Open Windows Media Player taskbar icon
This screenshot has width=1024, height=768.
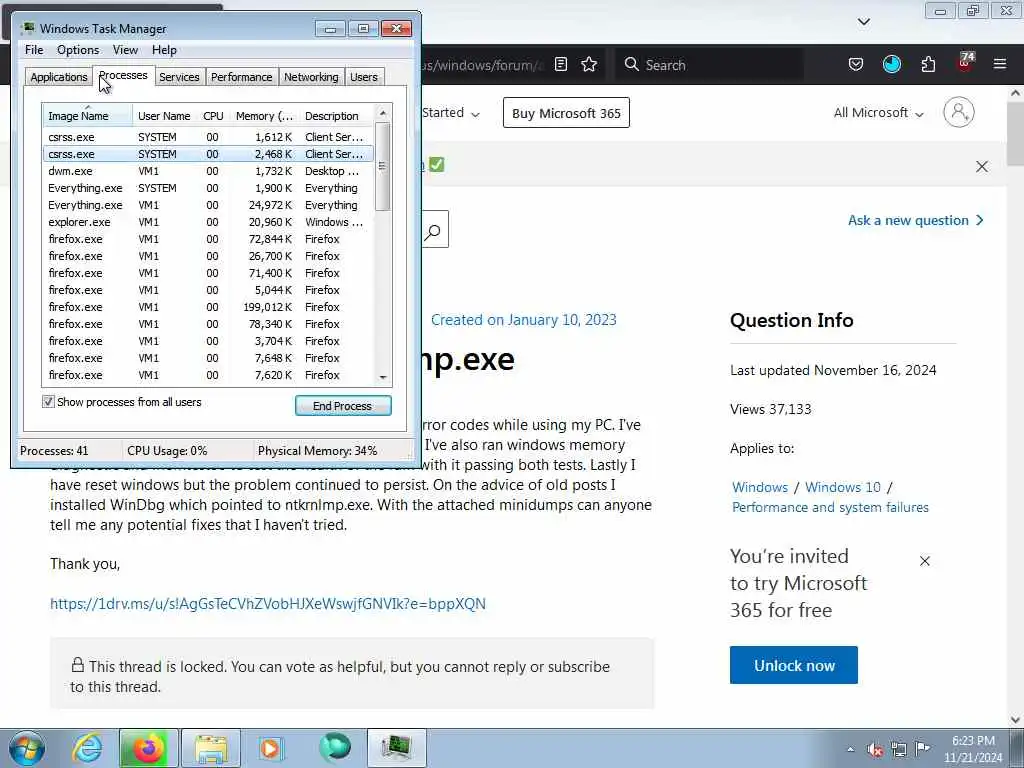pos(270,748)
